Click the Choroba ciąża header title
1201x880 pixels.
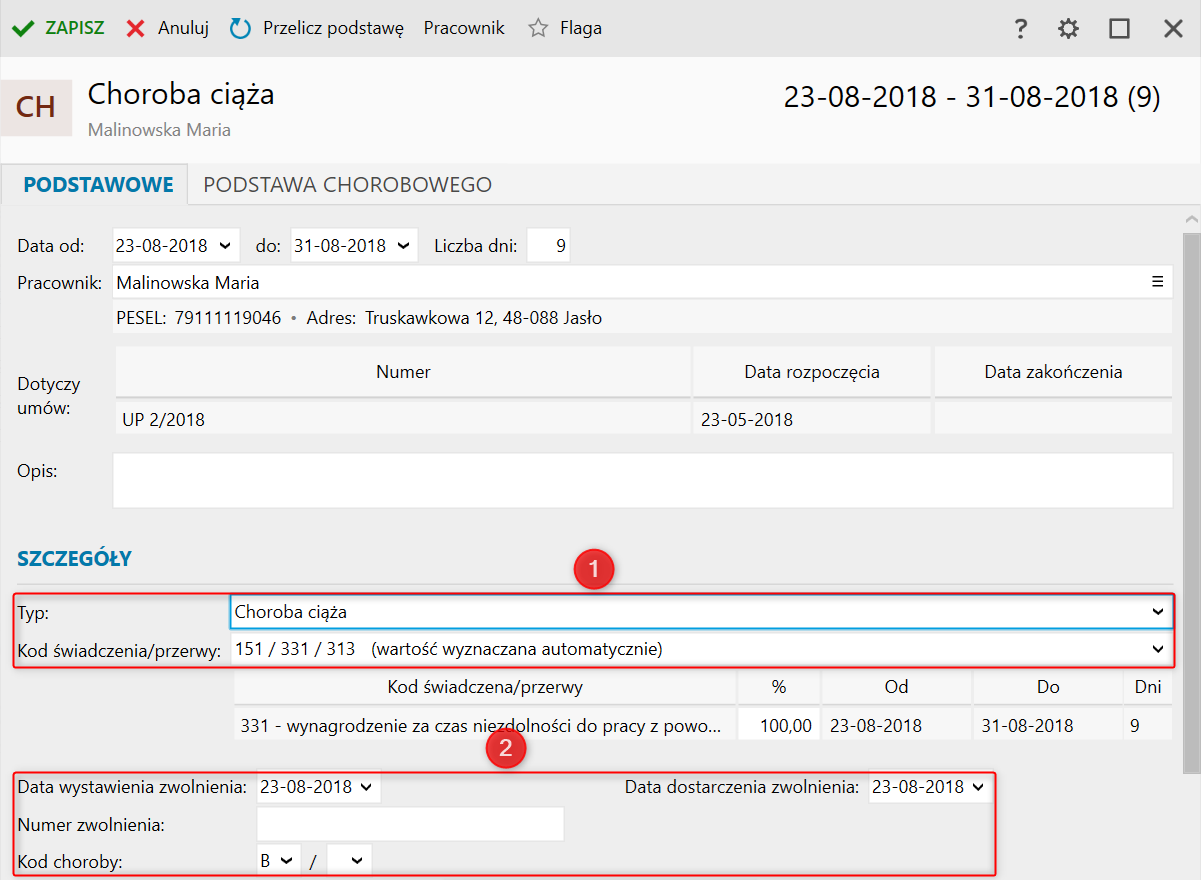[x=181, y=94]
